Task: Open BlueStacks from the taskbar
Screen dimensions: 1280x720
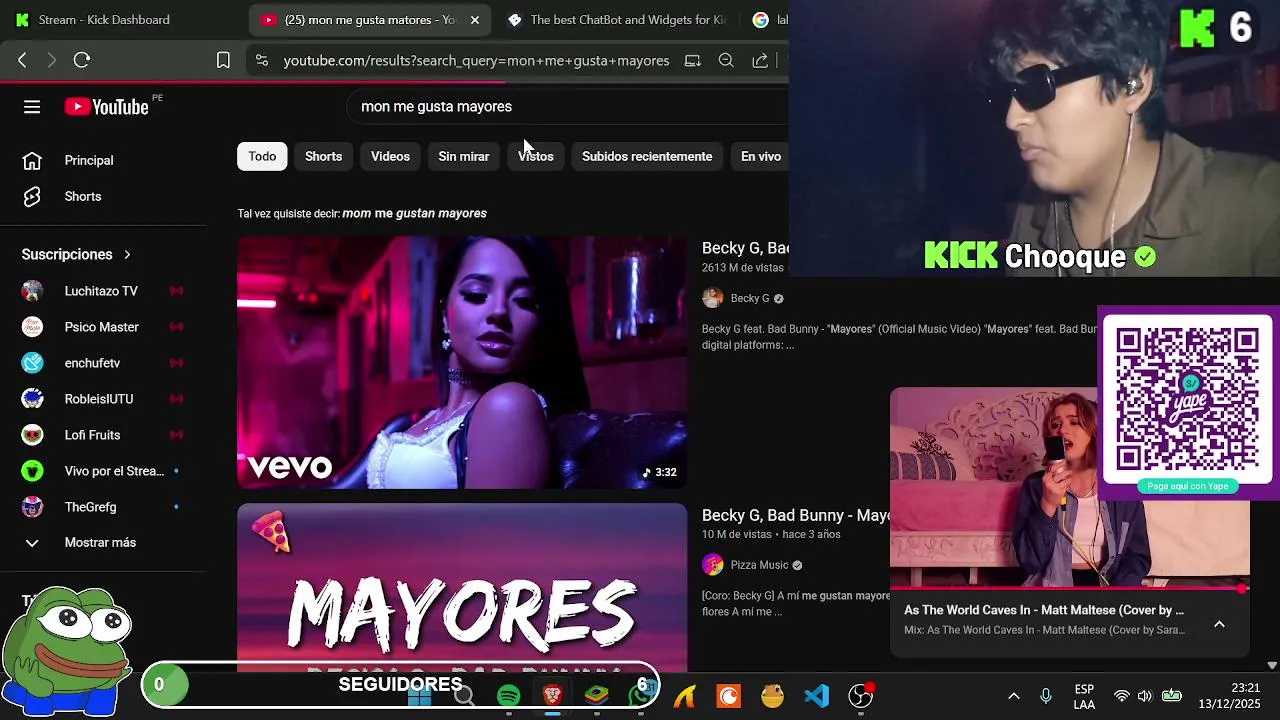Action: (597, 695)
